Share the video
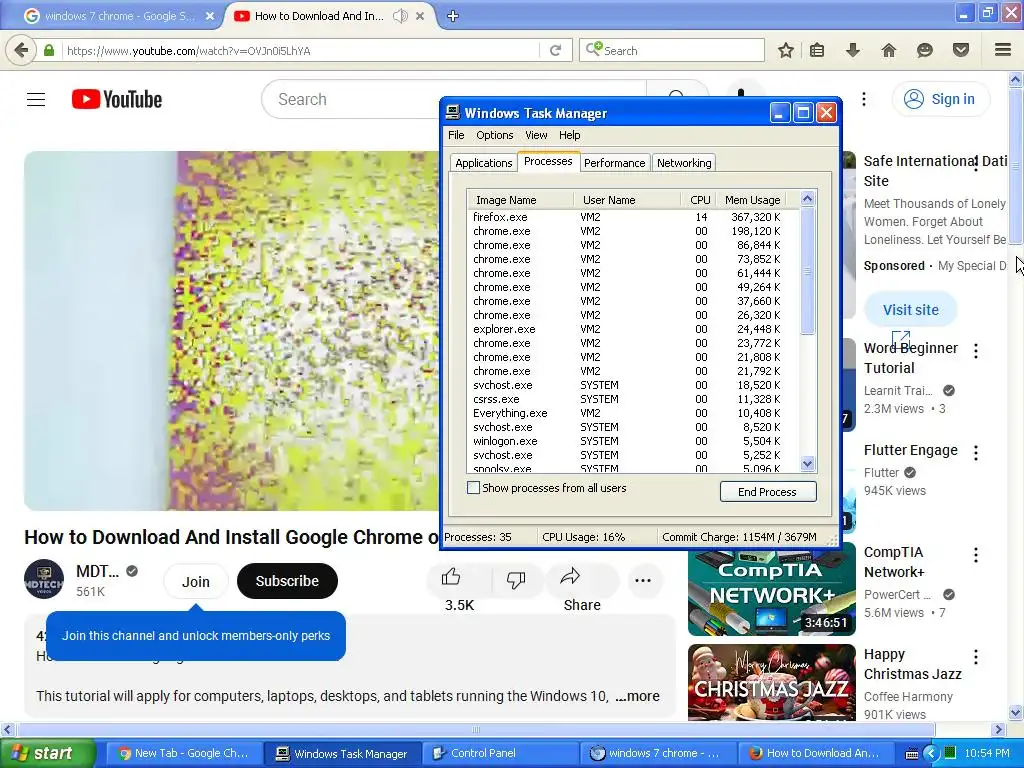The image size is (1024, 768). click(570, 577)
